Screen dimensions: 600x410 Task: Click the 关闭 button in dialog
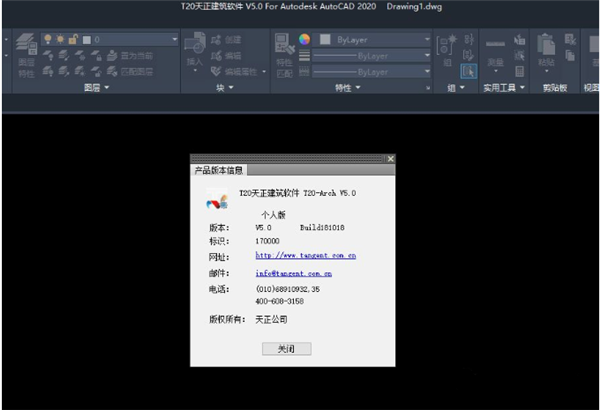coord(287,349)
